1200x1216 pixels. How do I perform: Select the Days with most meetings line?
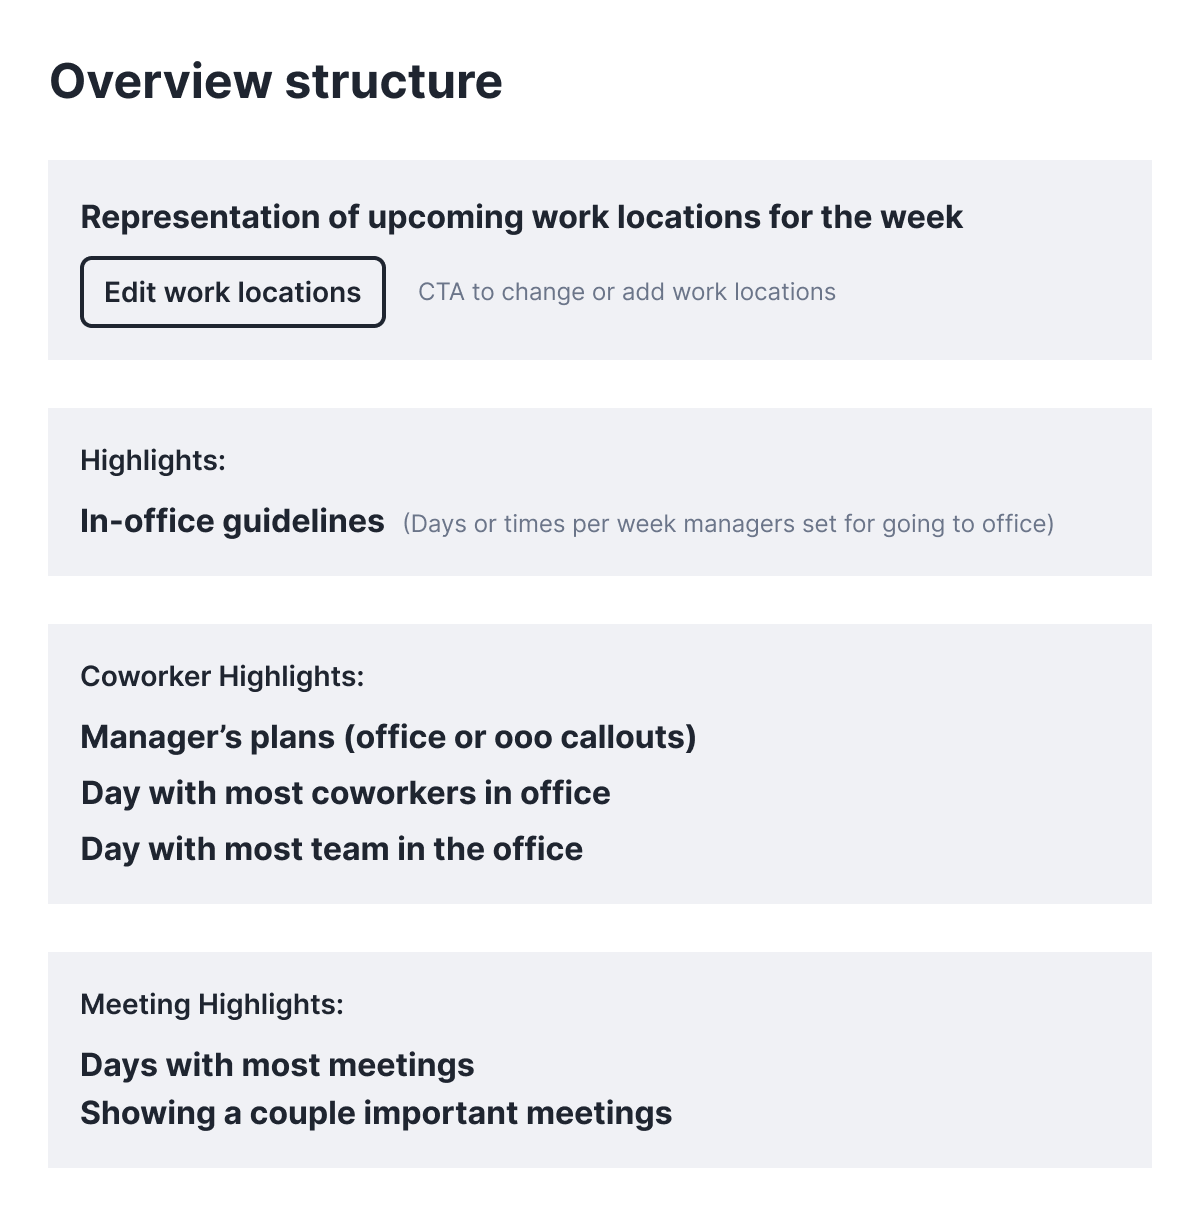pos(277,1065)
